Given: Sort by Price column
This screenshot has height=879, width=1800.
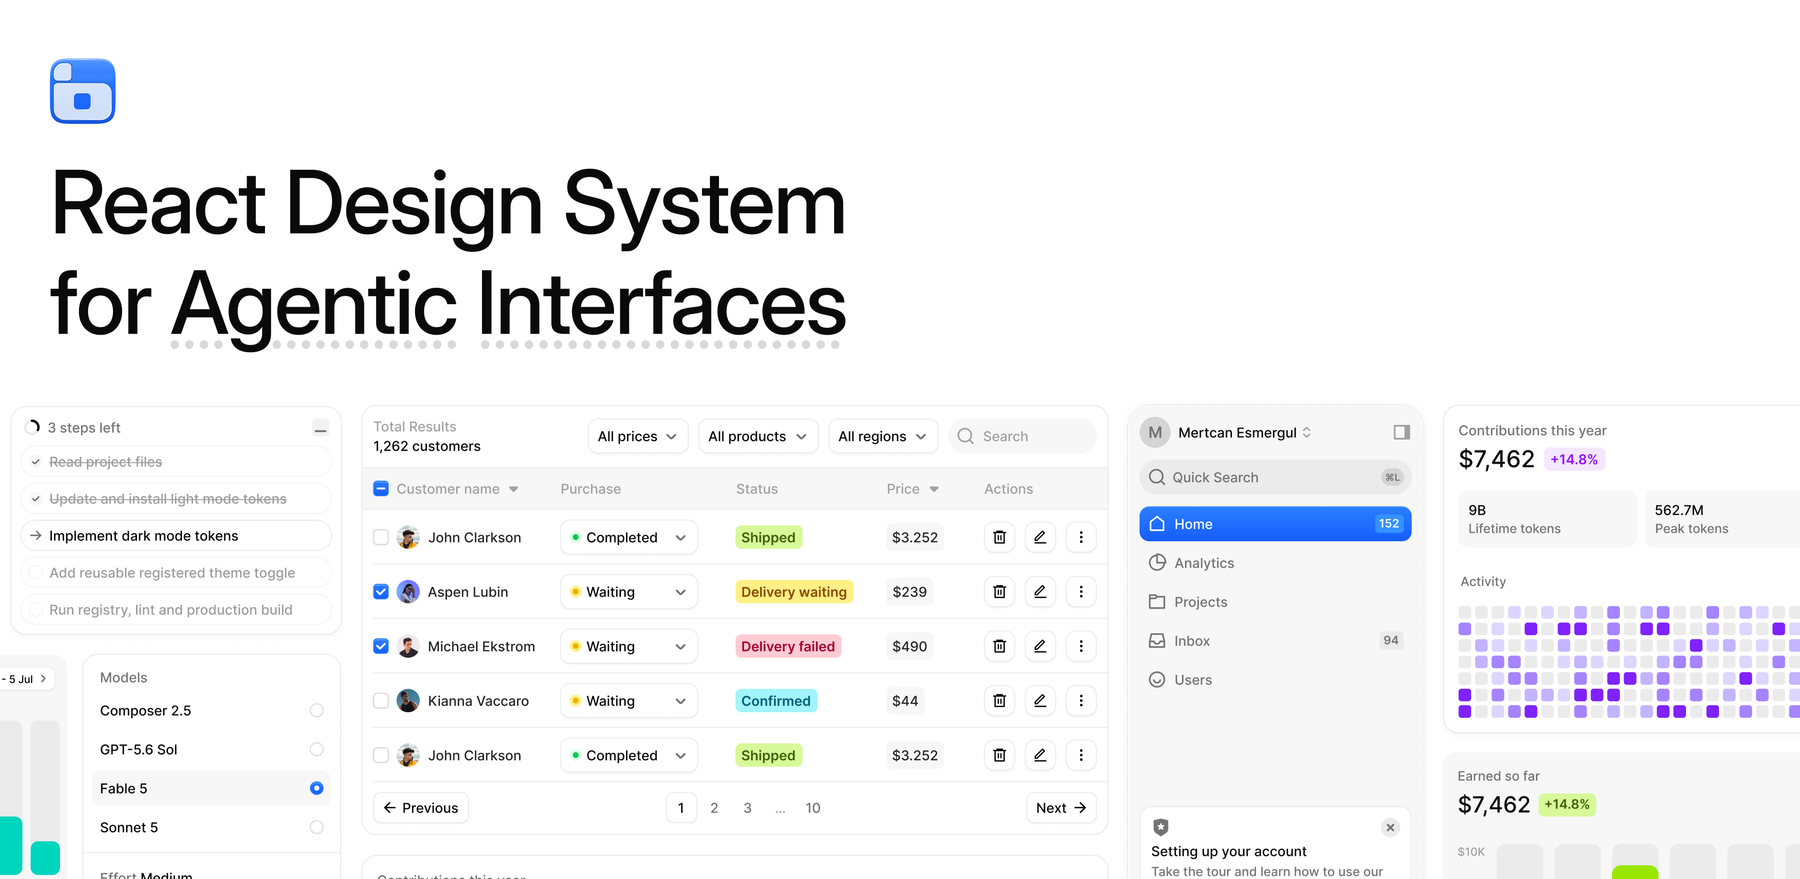Looking at the screenshot, I should click(913, 489).
